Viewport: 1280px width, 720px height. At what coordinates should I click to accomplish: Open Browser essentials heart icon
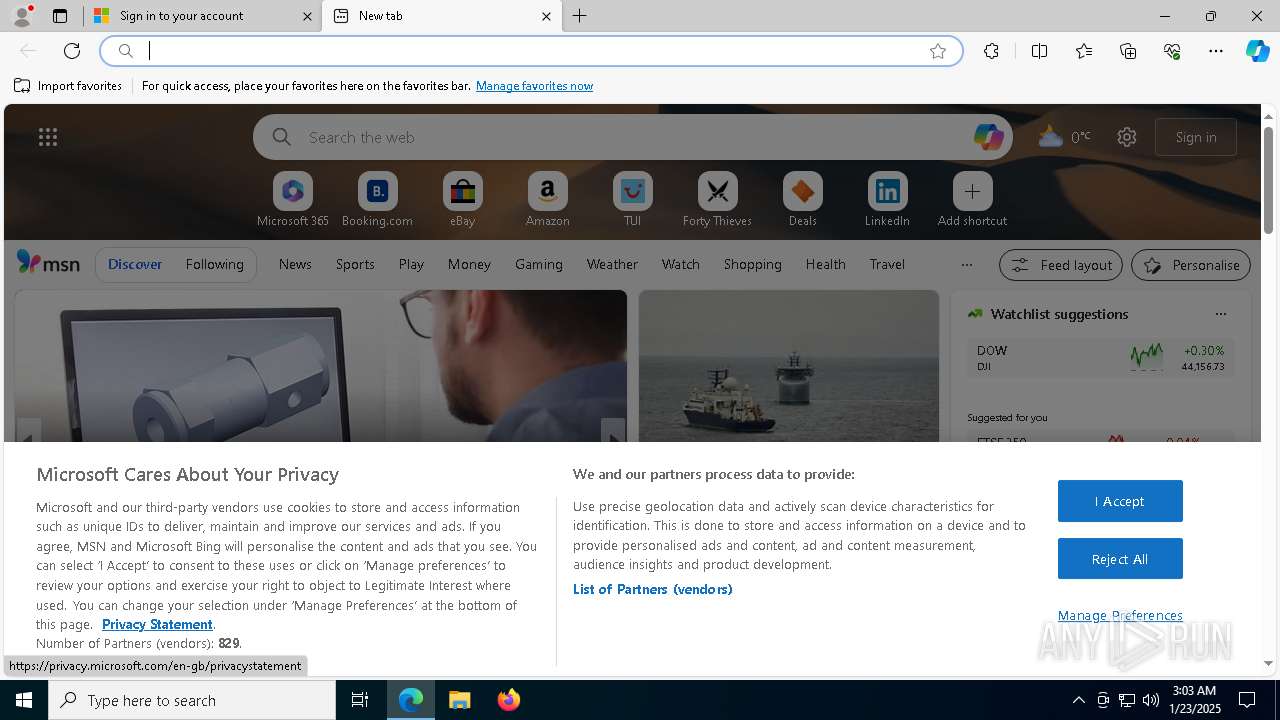pos(1172,51)
